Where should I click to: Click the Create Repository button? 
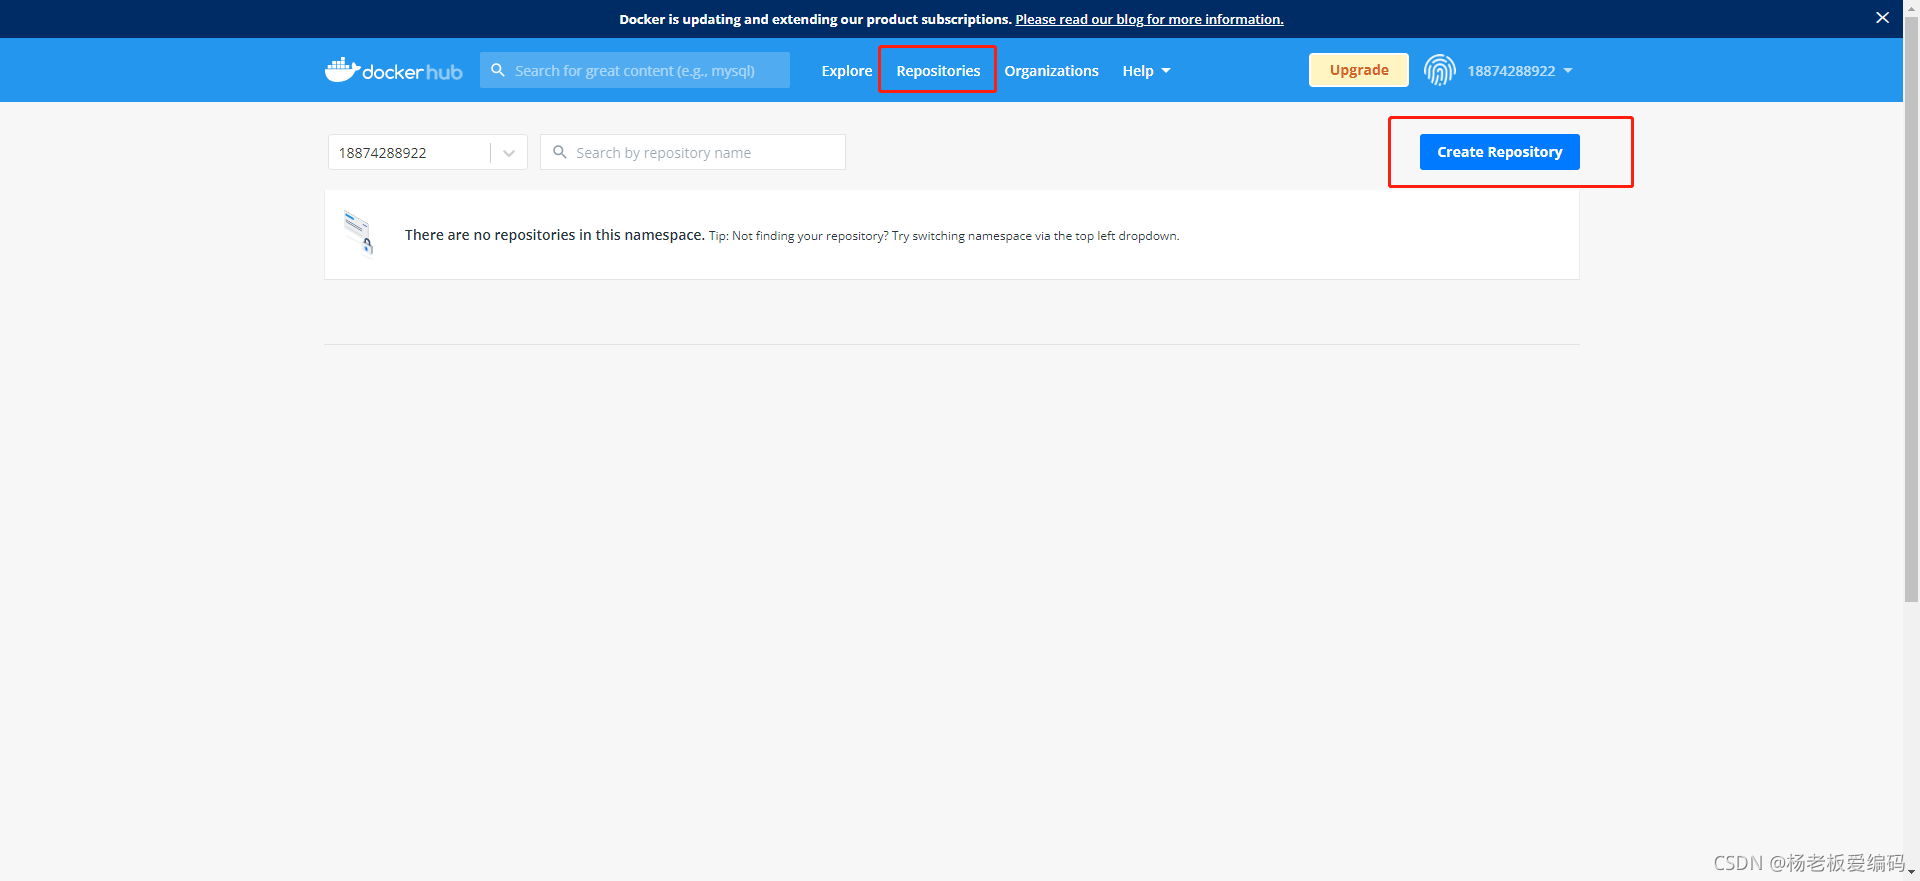[x=1500, y=152]
